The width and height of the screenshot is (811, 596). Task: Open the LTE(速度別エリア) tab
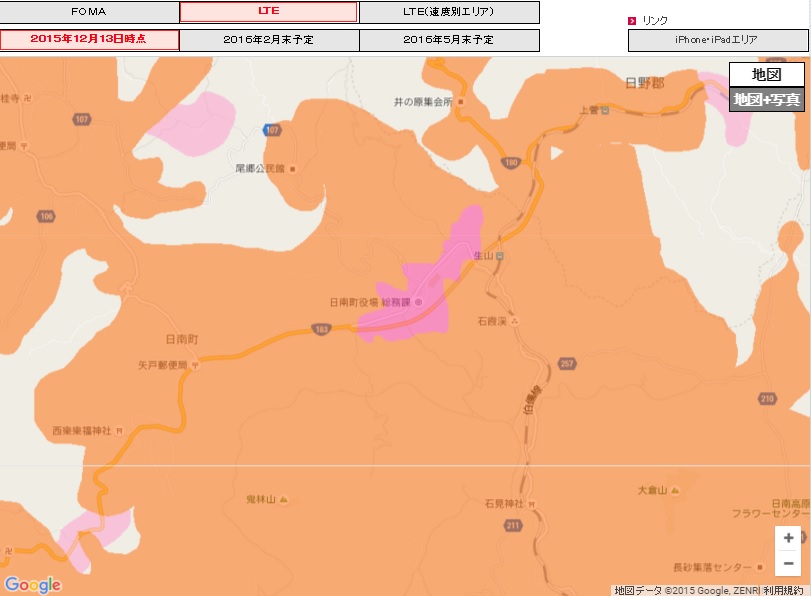[x=448, y=12]
